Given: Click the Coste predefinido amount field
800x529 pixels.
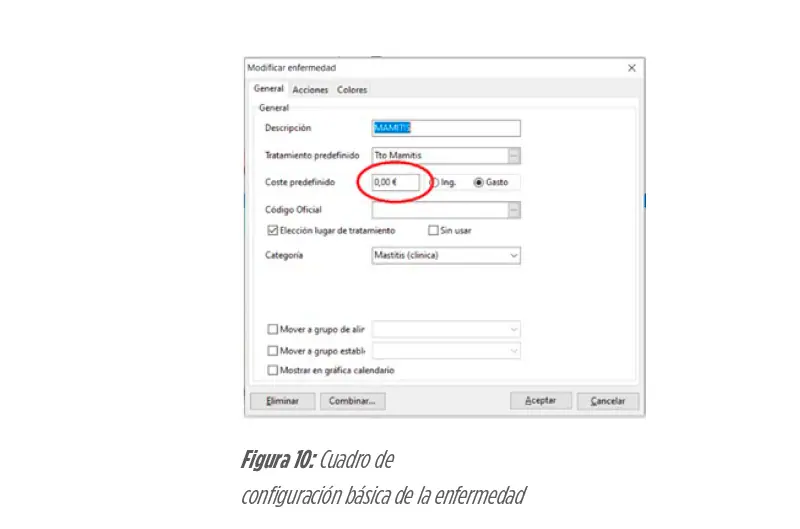Looking at the screenshot, I should [x=396, y=182].
